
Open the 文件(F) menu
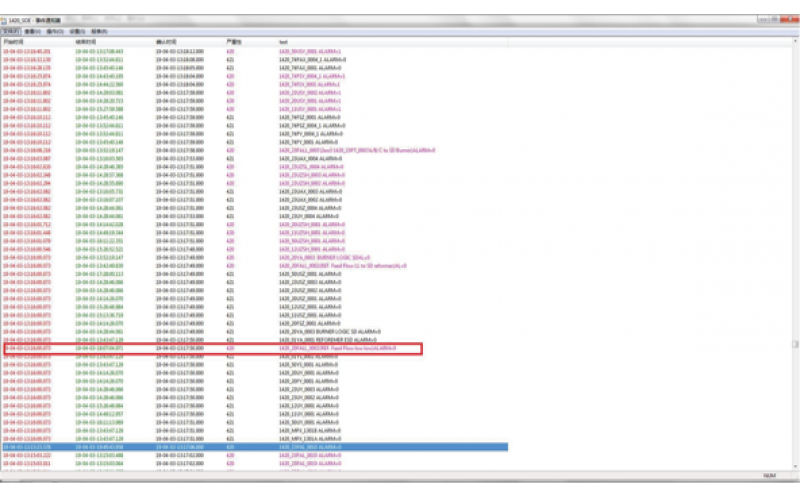click(12, 31)
